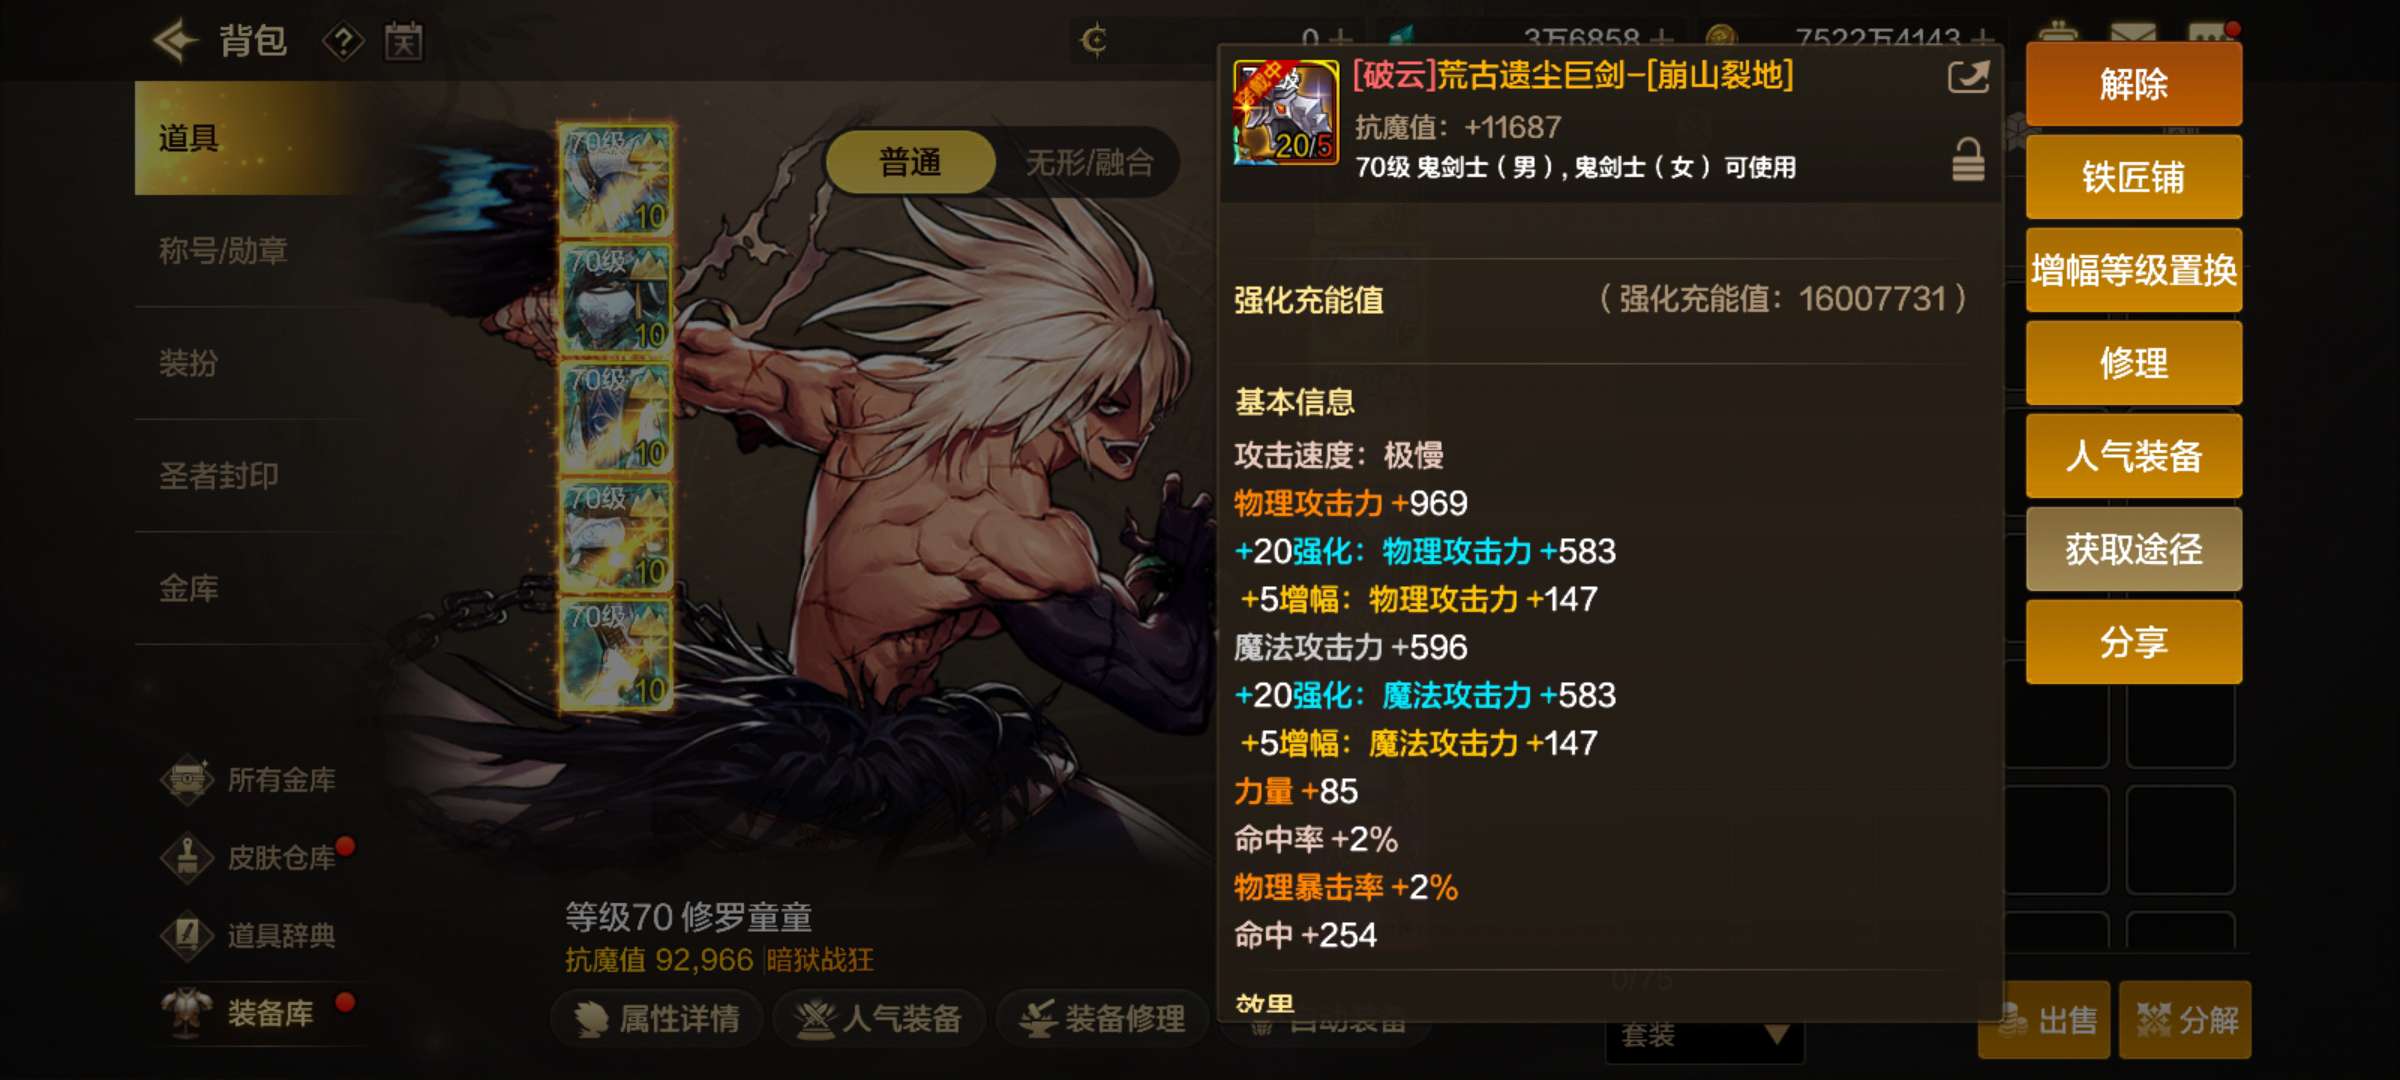Click the 分解 disassemble button
2400x1080 pixels.
coord(2185,1020)
